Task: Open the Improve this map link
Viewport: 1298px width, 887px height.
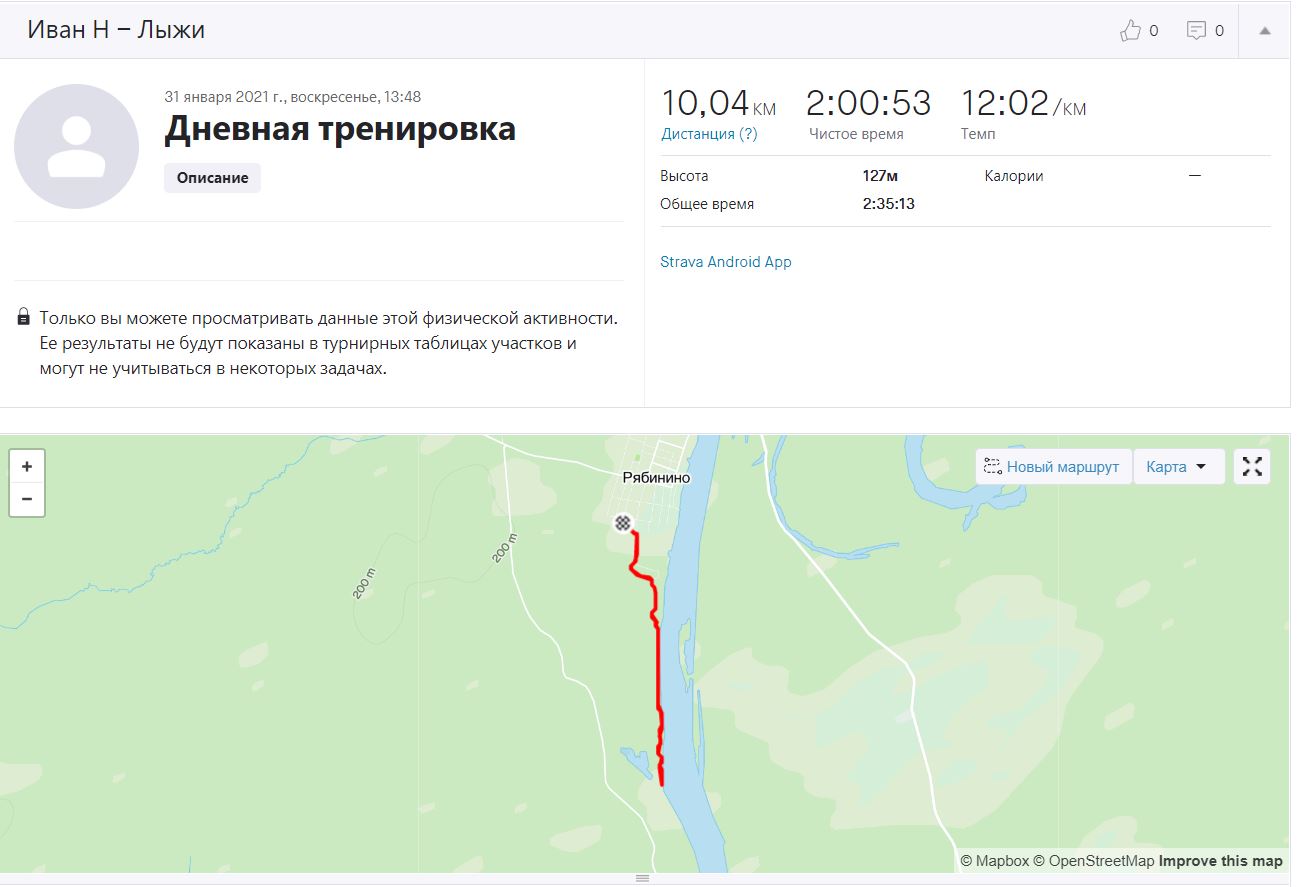Action: pos(1220,861)
